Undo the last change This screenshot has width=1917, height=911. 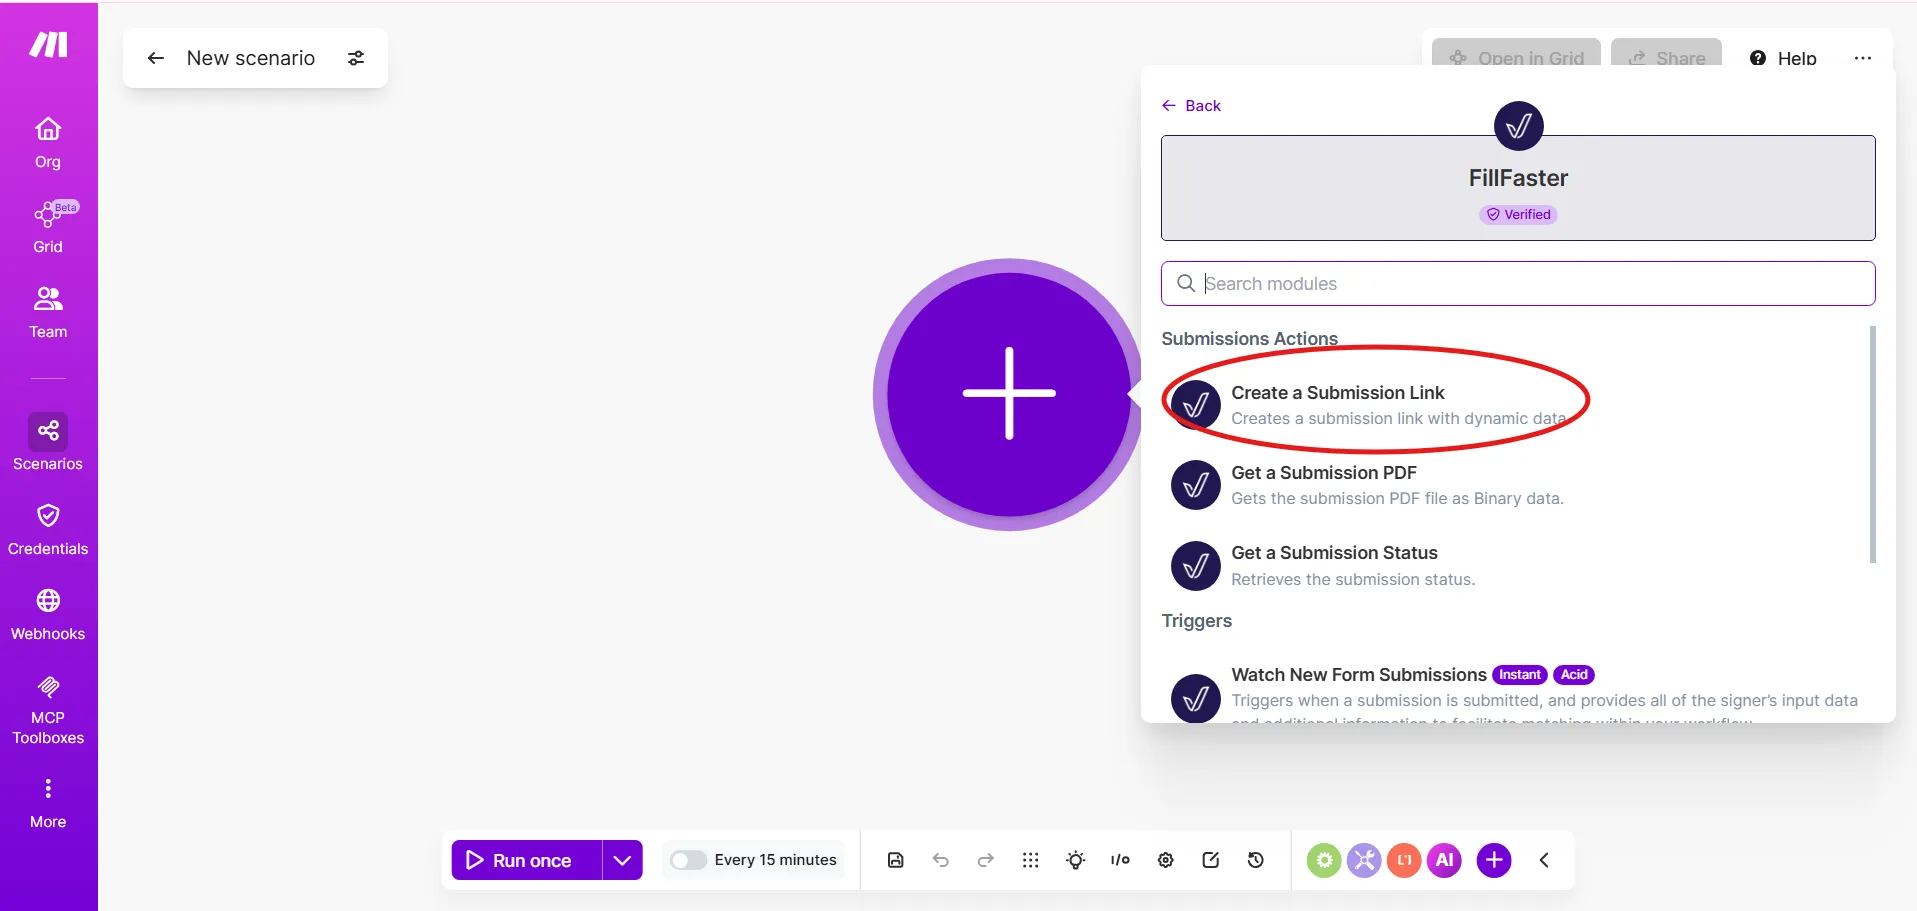coord(941,860)
